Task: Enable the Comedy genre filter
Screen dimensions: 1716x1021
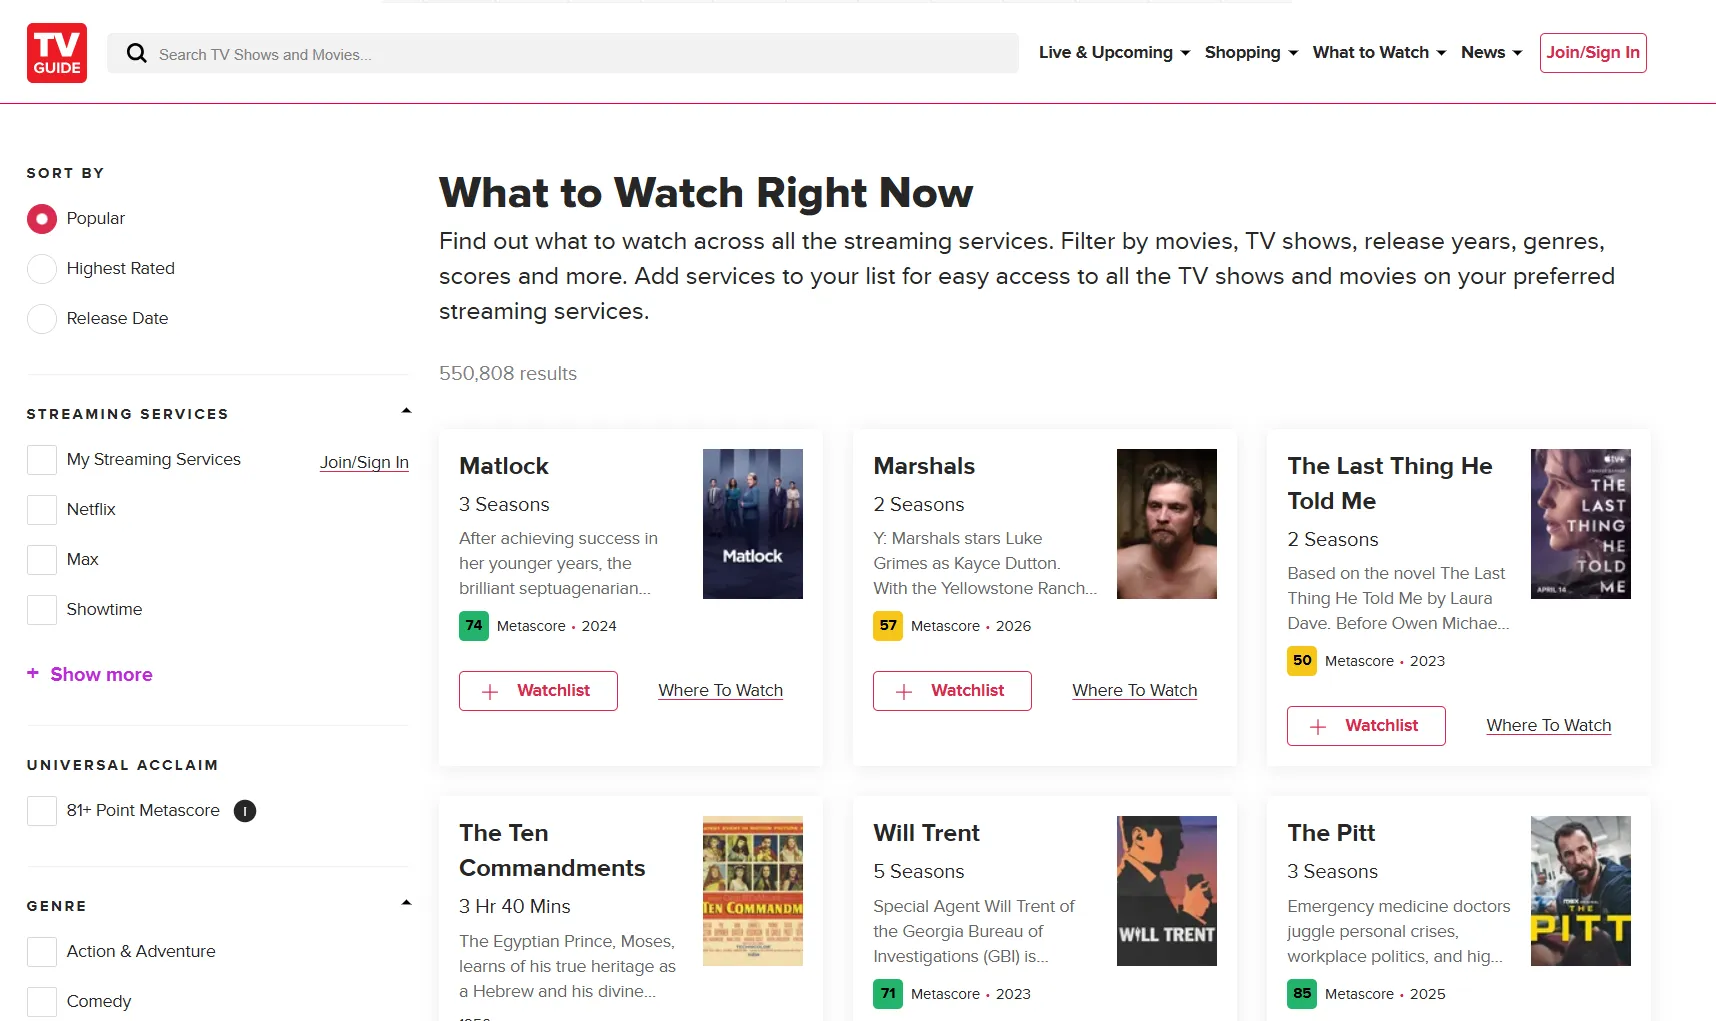Action: click(x=41, y=1001)
